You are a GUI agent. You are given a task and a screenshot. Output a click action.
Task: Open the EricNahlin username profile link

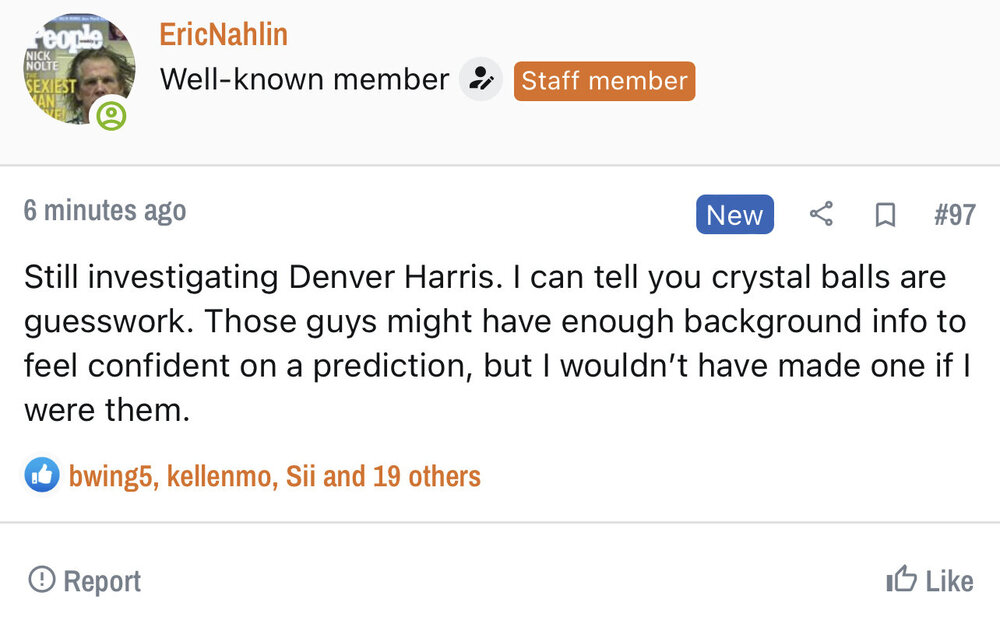[223, 35]
